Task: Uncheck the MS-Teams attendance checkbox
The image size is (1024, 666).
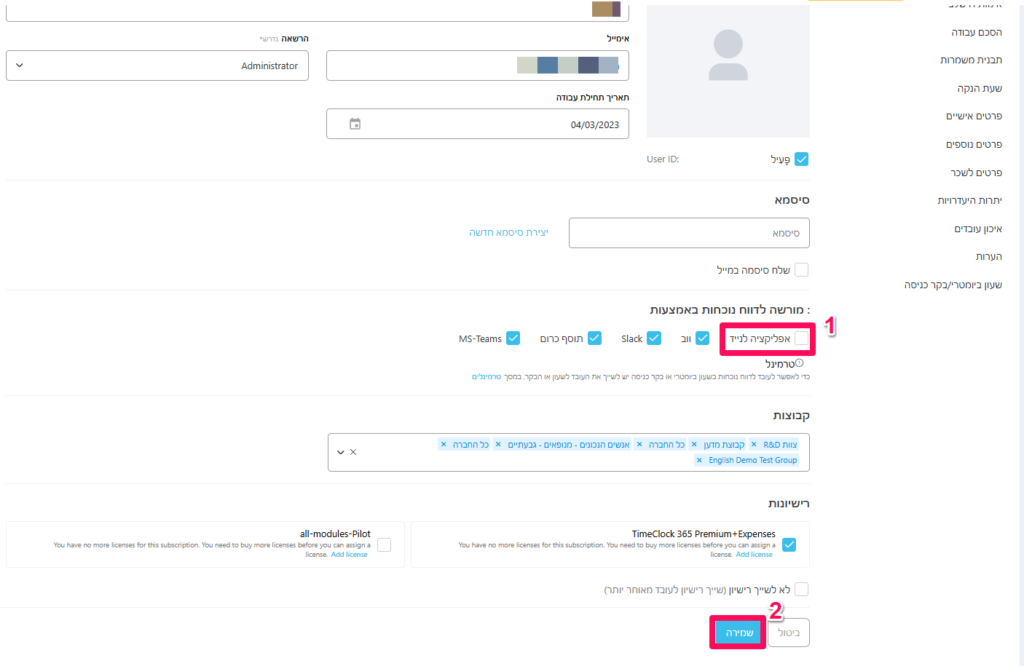Action: (x=513, y=339)
